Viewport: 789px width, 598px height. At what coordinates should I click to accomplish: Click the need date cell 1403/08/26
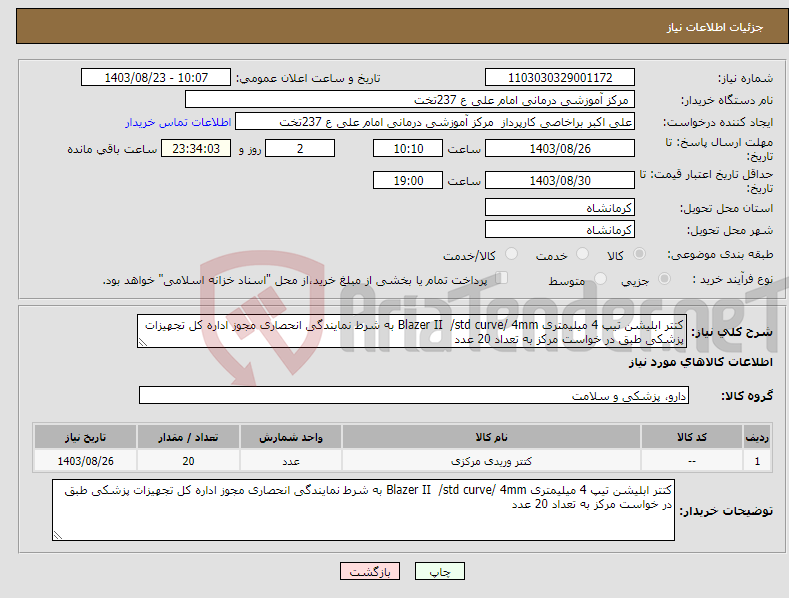point(86,461)
